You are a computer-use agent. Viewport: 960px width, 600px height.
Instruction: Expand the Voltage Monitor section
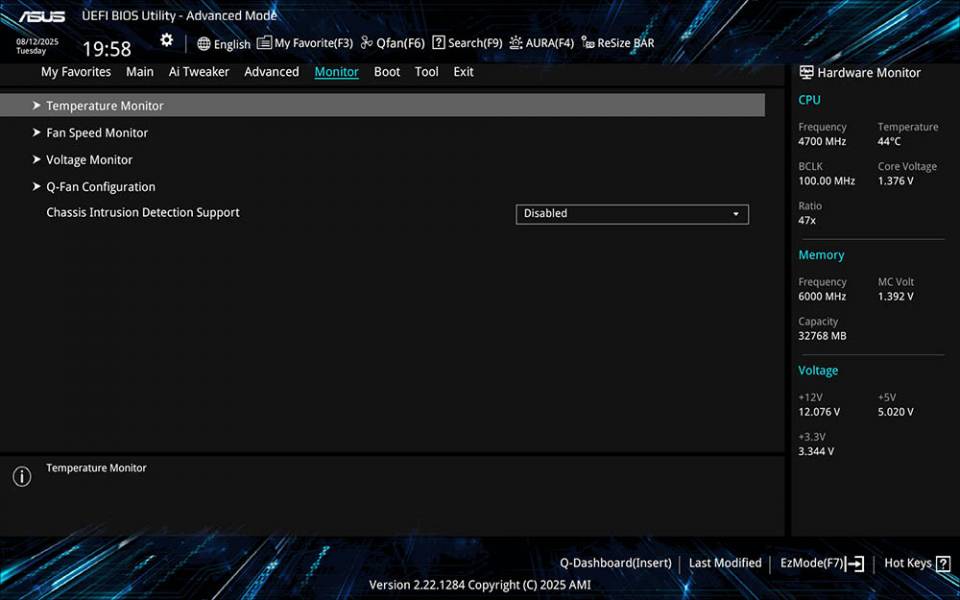89,159
